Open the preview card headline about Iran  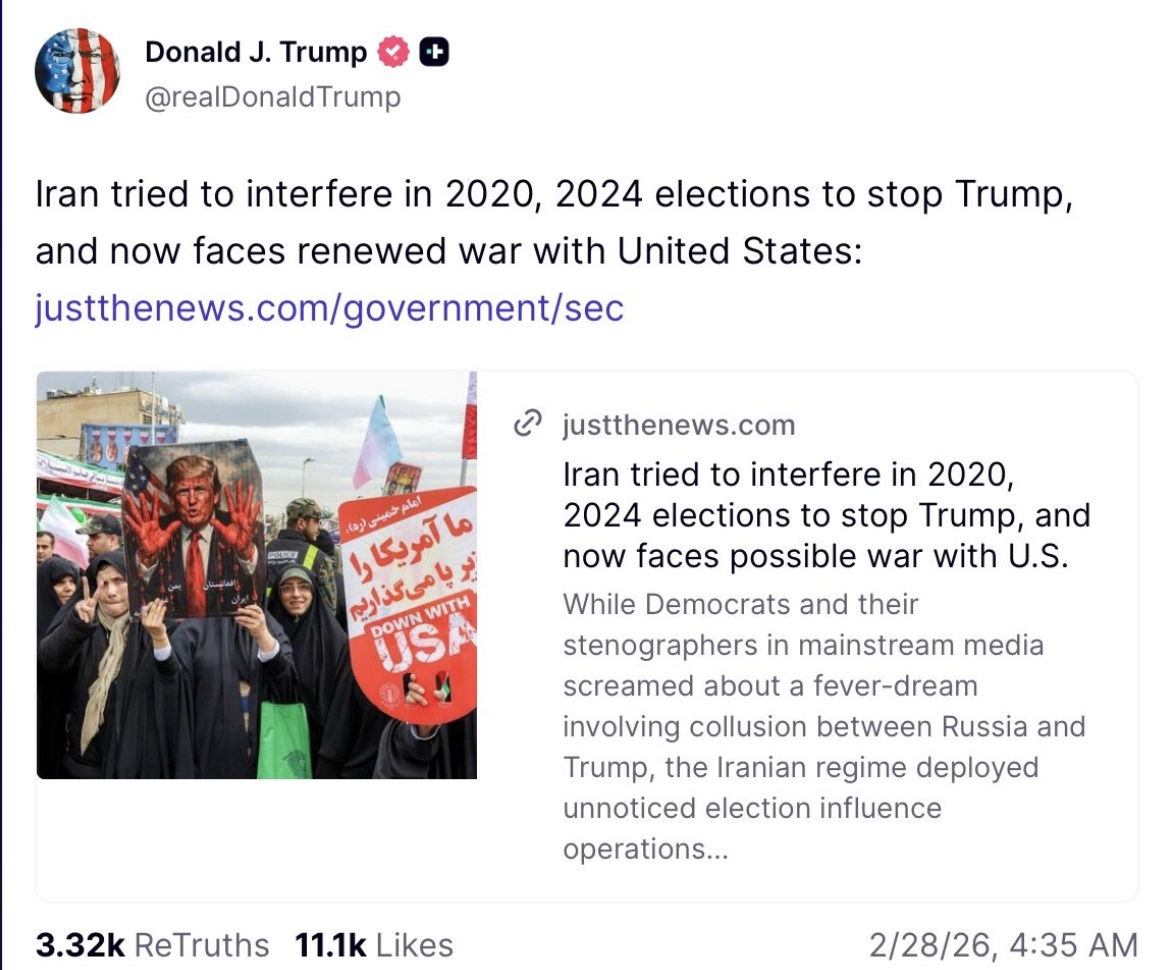click(826, 515)
